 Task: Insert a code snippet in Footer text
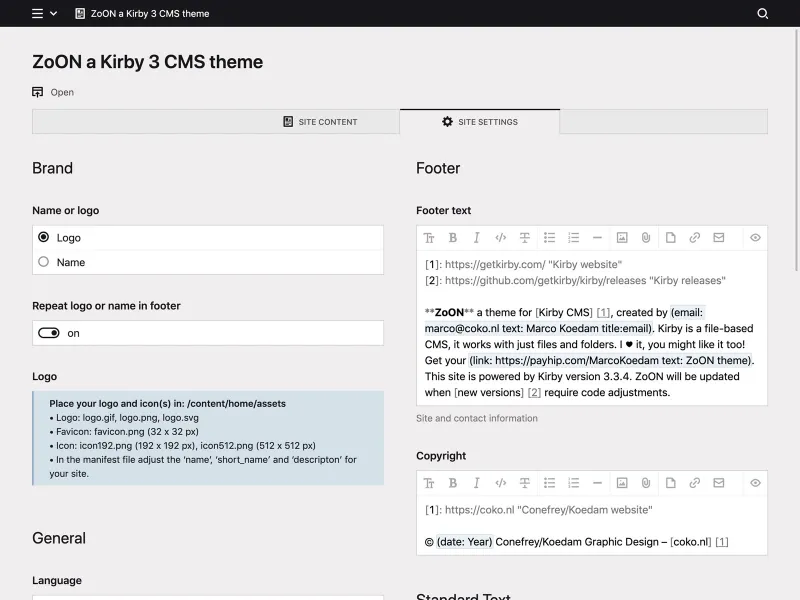[501, 237]
